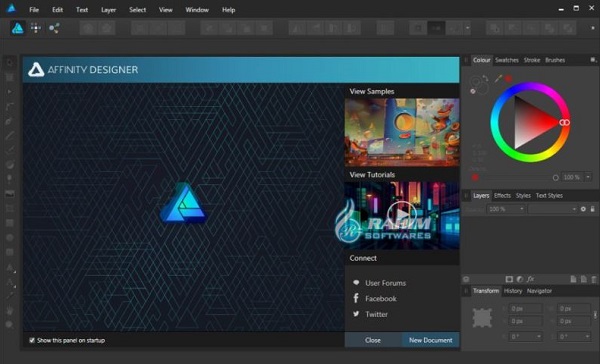This screenshot has height=364, width=600.
Task: Uncheck Show this panel on startup
Action: (32, 340)
